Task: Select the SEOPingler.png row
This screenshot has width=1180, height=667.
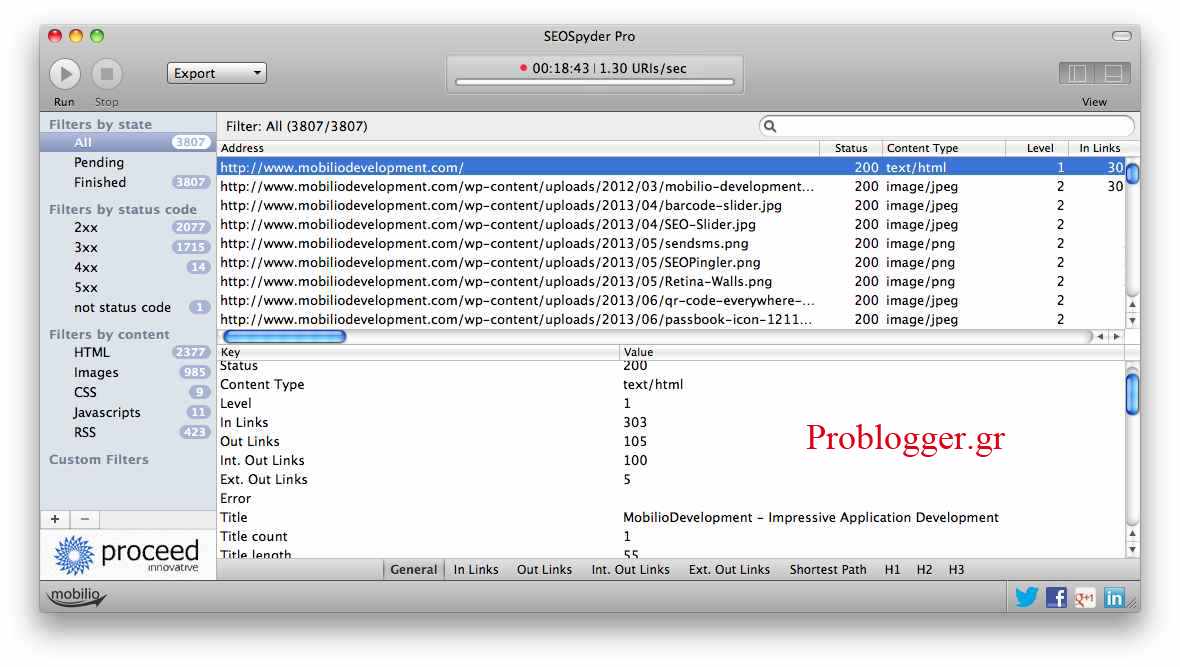Action: [671, 262]
